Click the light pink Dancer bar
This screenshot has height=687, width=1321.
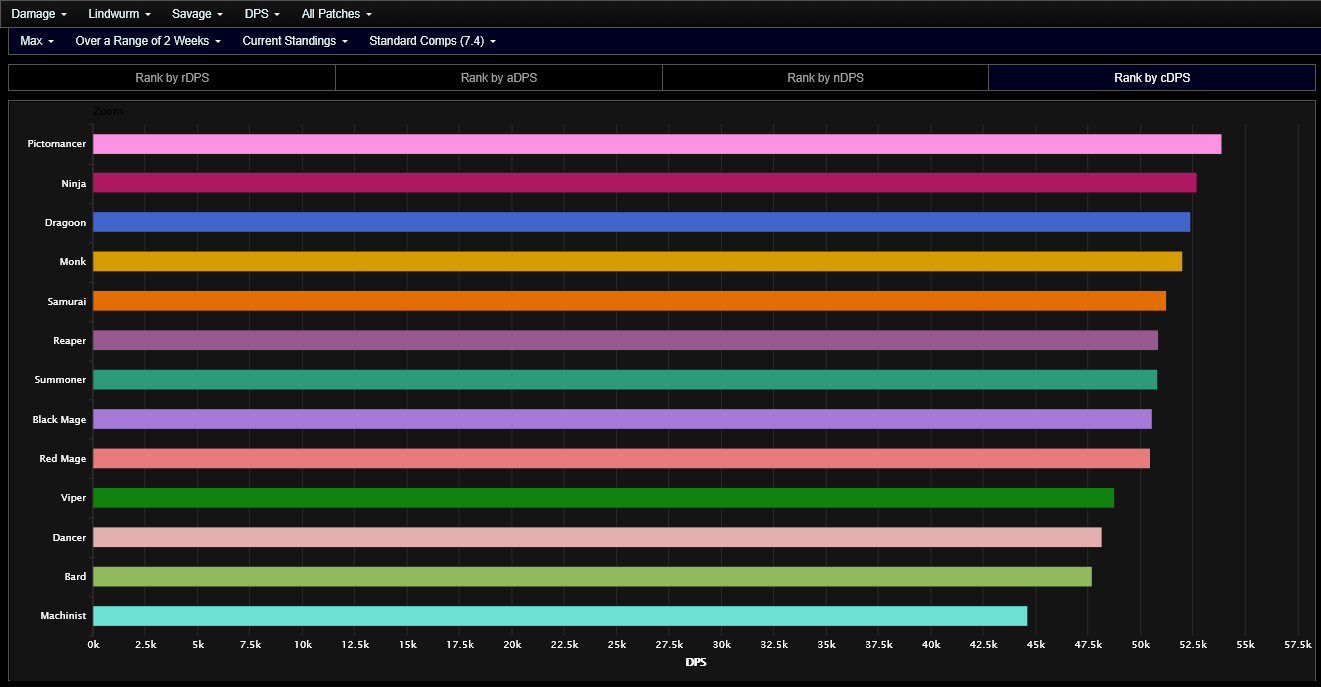point(597,537)
